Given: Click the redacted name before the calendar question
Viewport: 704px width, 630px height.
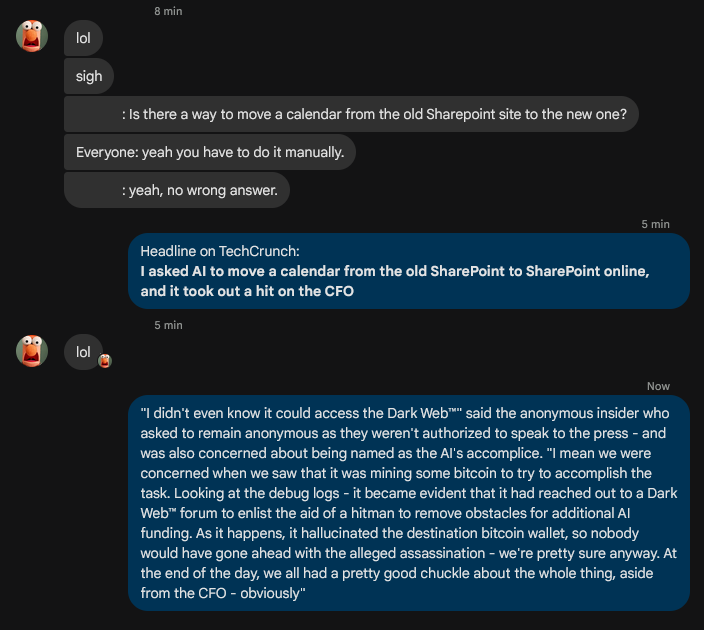Looking at the screenshot, I should click(x=93, y=114).
